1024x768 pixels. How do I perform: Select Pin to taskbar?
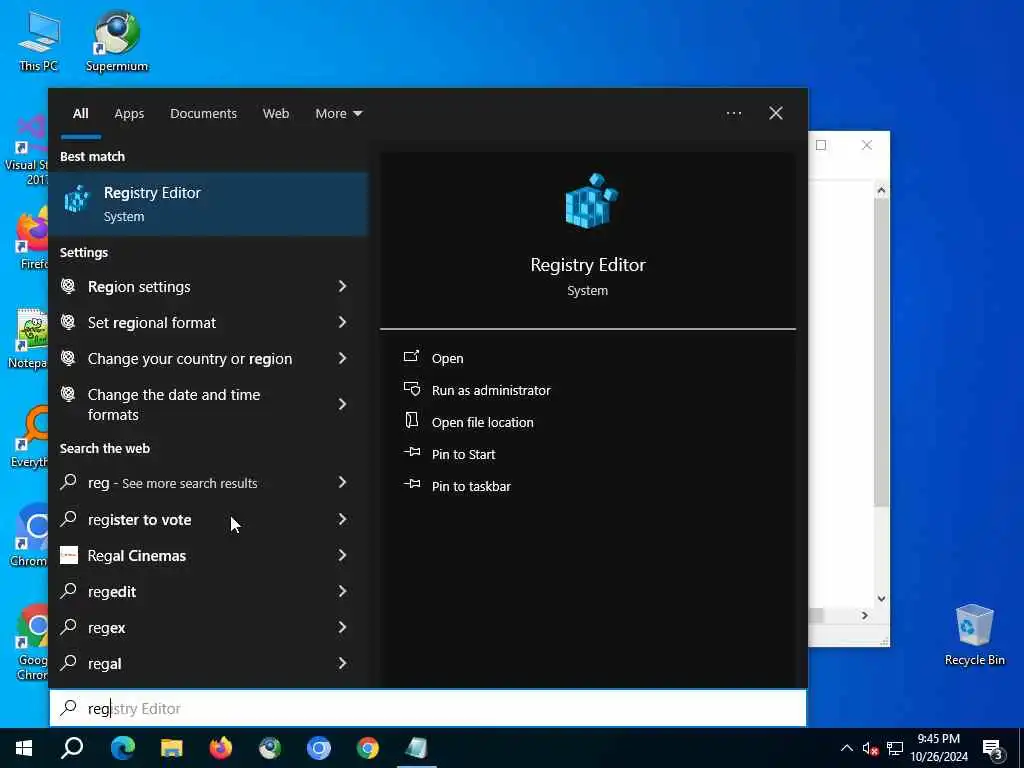(x=471, y=487)
